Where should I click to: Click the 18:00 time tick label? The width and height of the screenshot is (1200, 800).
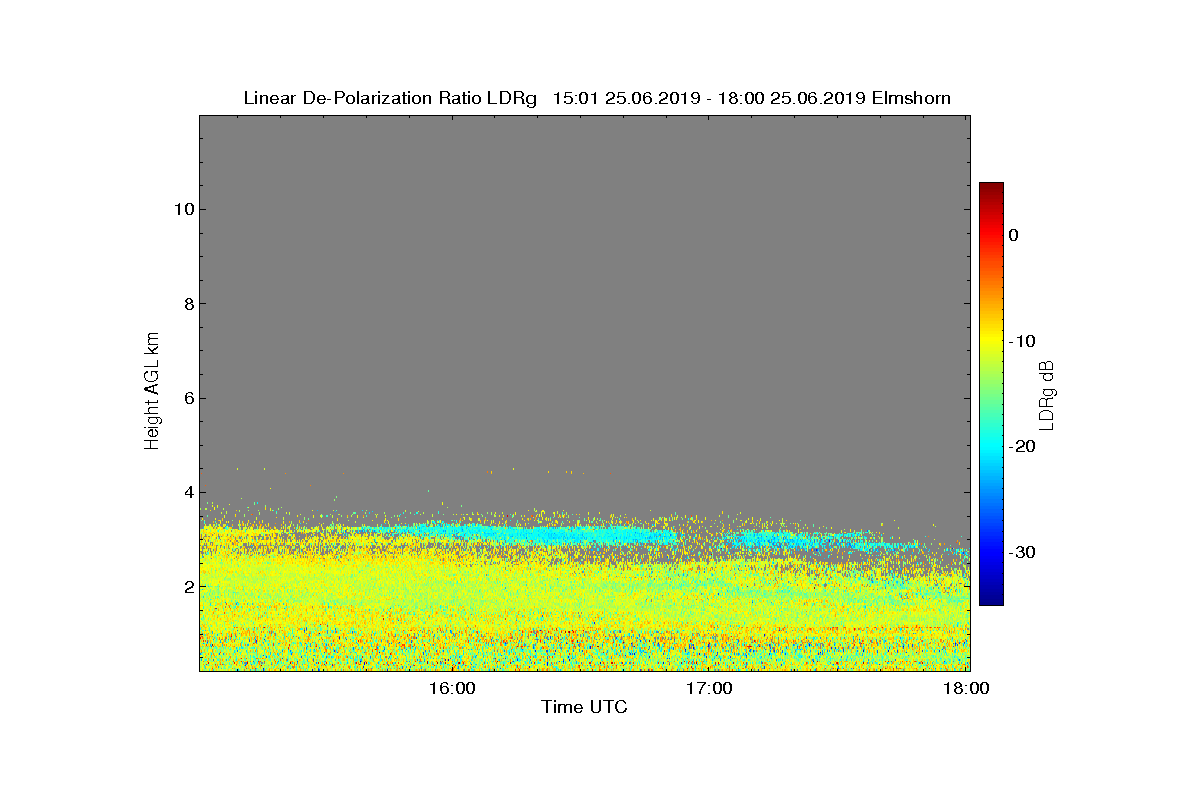(967, 688)
